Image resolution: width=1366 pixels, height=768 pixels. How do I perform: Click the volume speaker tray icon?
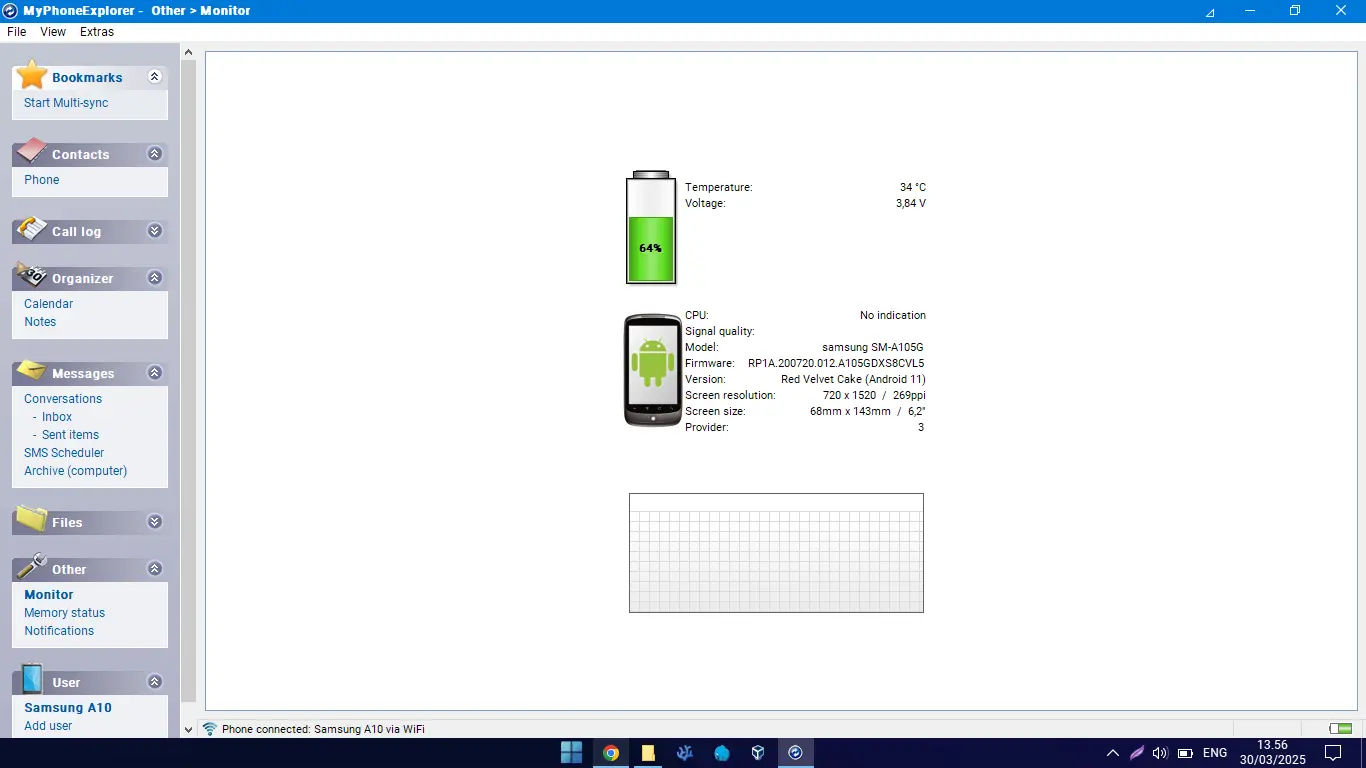1160,753
